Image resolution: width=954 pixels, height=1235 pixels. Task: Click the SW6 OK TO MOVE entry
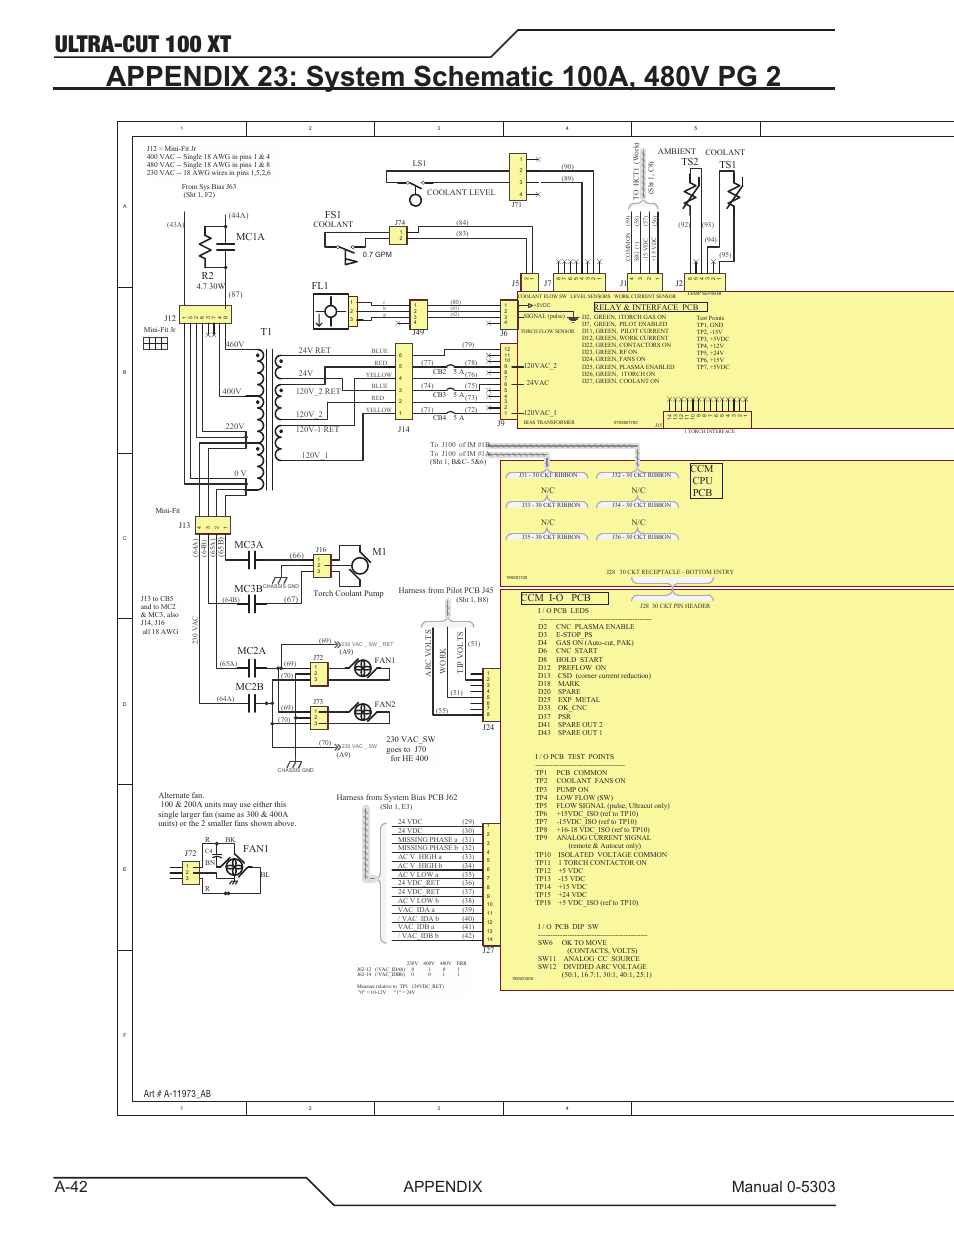coord(572,943)
